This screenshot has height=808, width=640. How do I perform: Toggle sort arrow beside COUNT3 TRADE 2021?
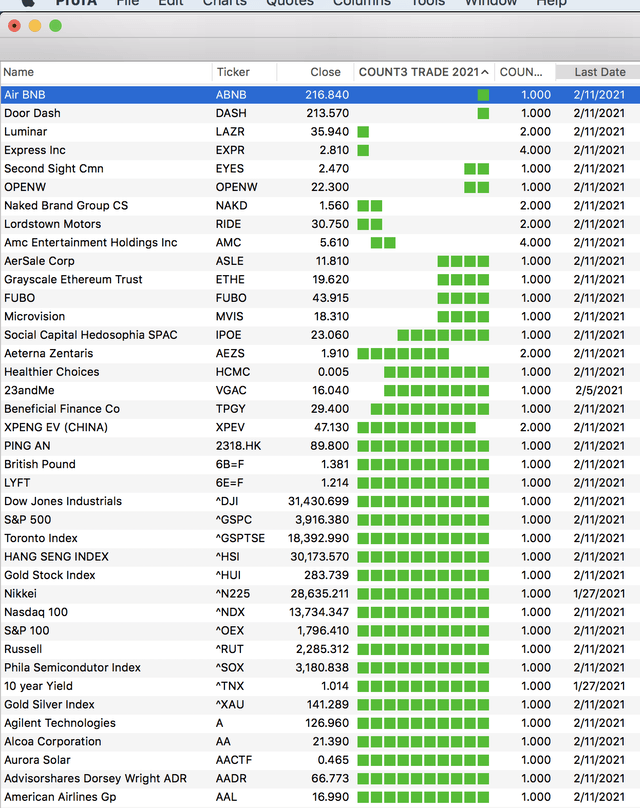click(x=485, y=72)
